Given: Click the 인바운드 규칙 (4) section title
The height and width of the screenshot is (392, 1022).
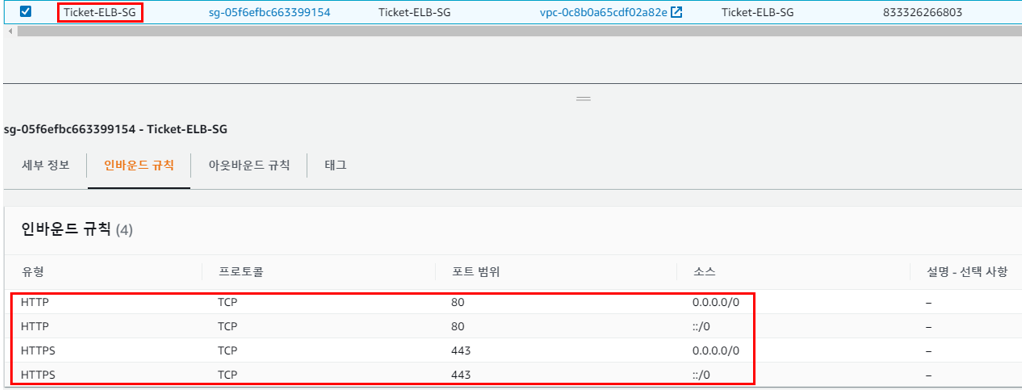Looking at the screenshot, I should click(77, 230).
